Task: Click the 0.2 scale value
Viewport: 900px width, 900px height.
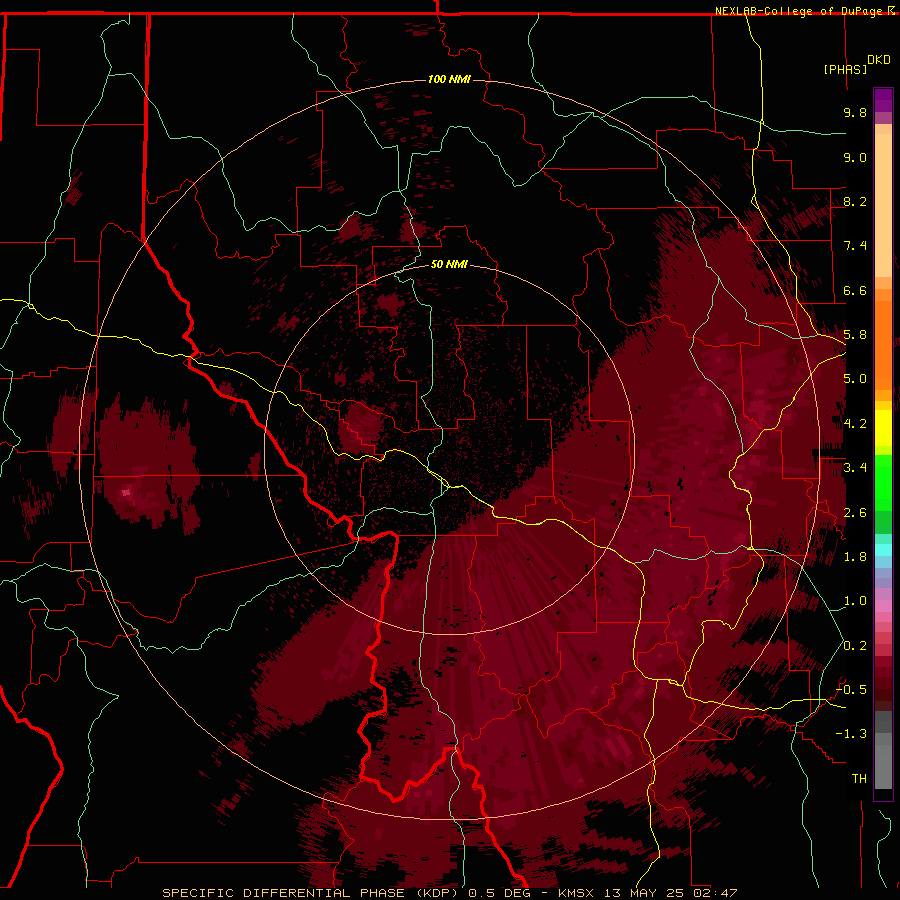Action: pyautogui.click(x=855, y=646)
